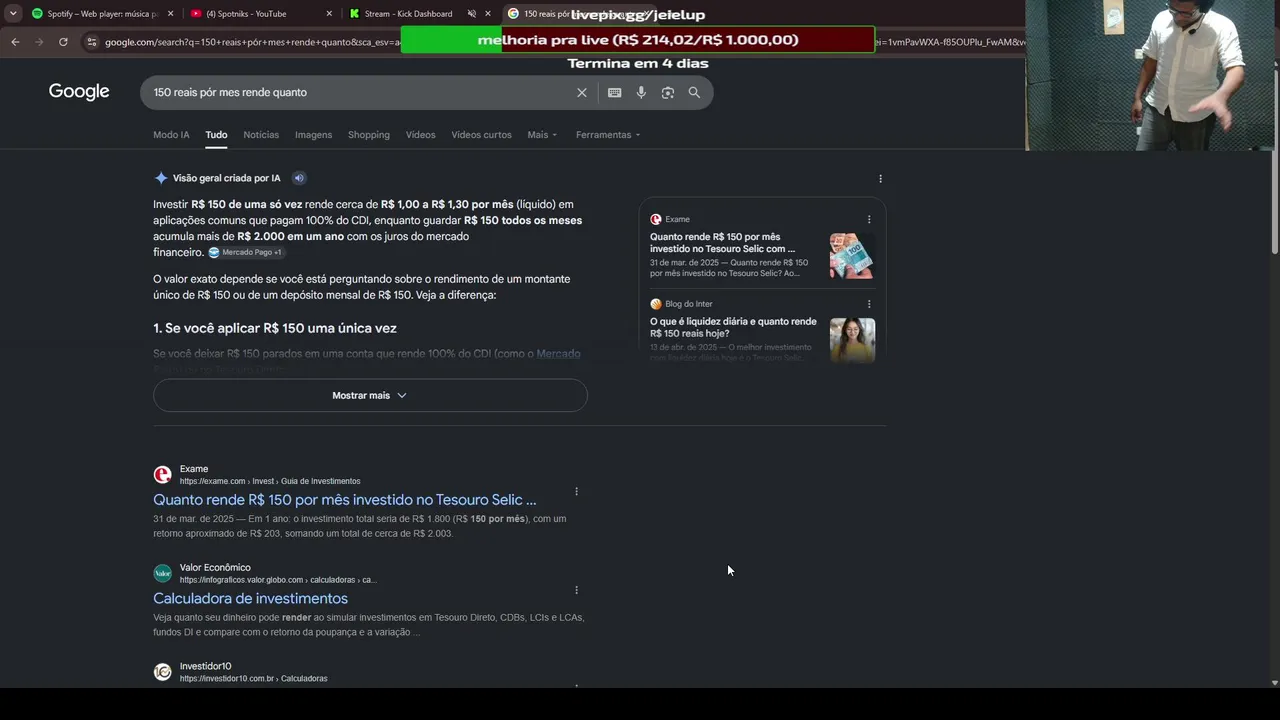Image resolution: width=1280 pixels, height=720 pixels.
Task: Open the Notícias results tab
Action: [261, 135]
